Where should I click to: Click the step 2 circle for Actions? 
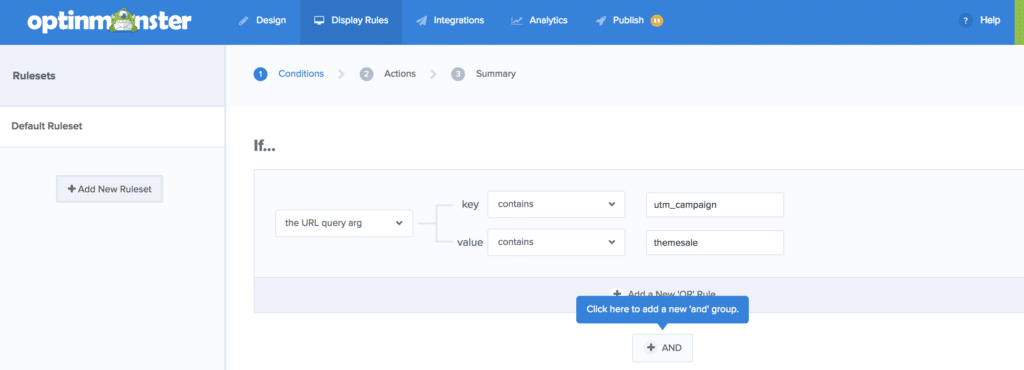tap(366, 74)
